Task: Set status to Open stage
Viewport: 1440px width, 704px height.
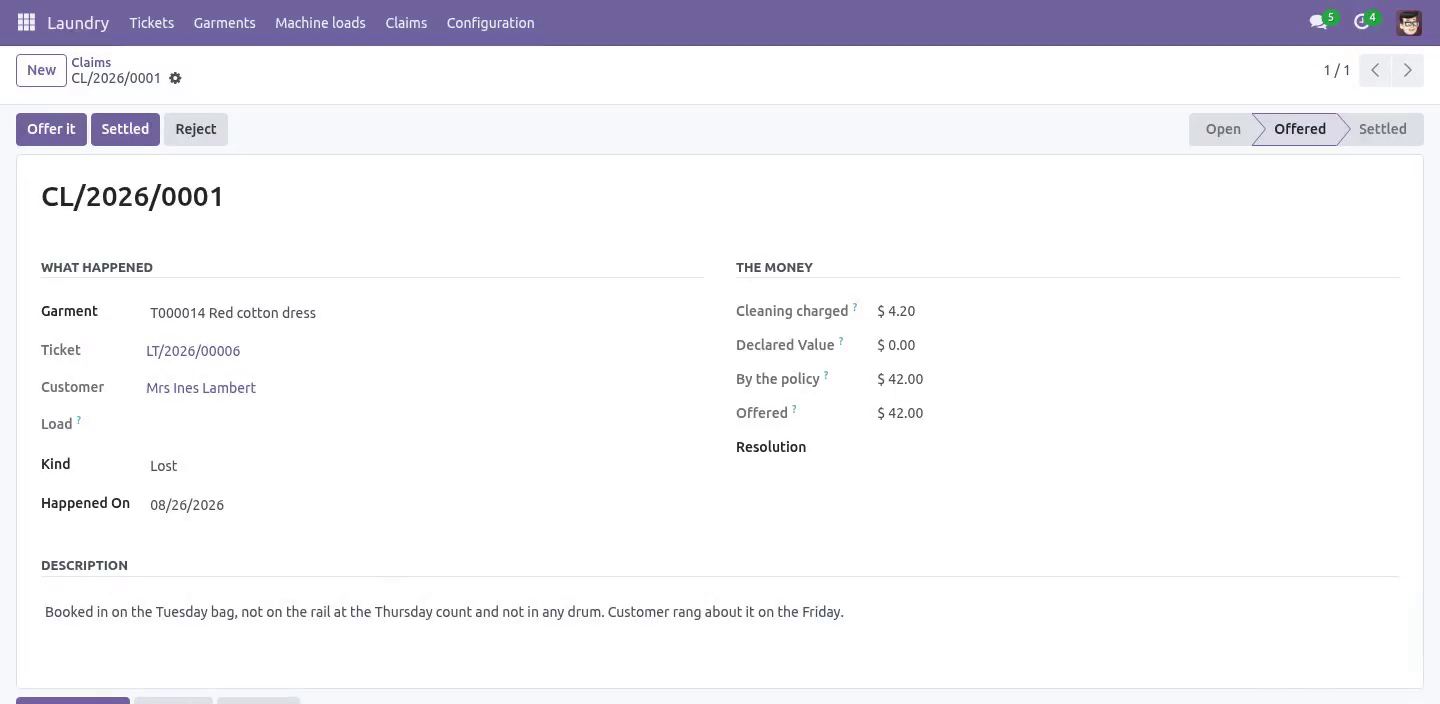Action: pyautogui.click(x=1222, y=129)
